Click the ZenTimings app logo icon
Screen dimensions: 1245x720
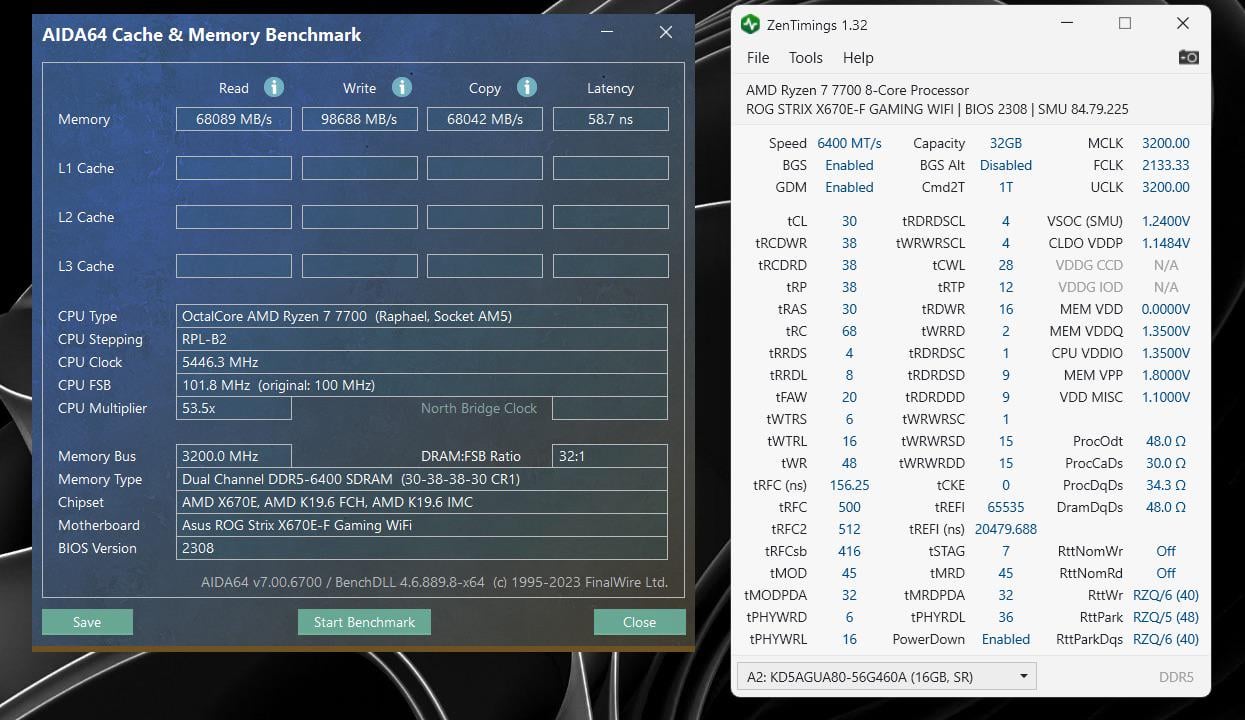[x=750, y=24]
